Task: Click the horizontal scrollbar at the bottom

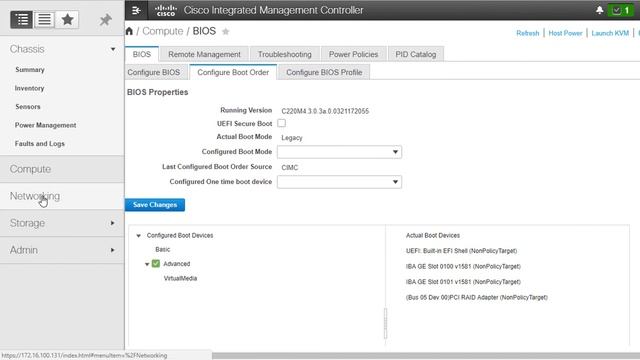Action: [x=426, y=356]
